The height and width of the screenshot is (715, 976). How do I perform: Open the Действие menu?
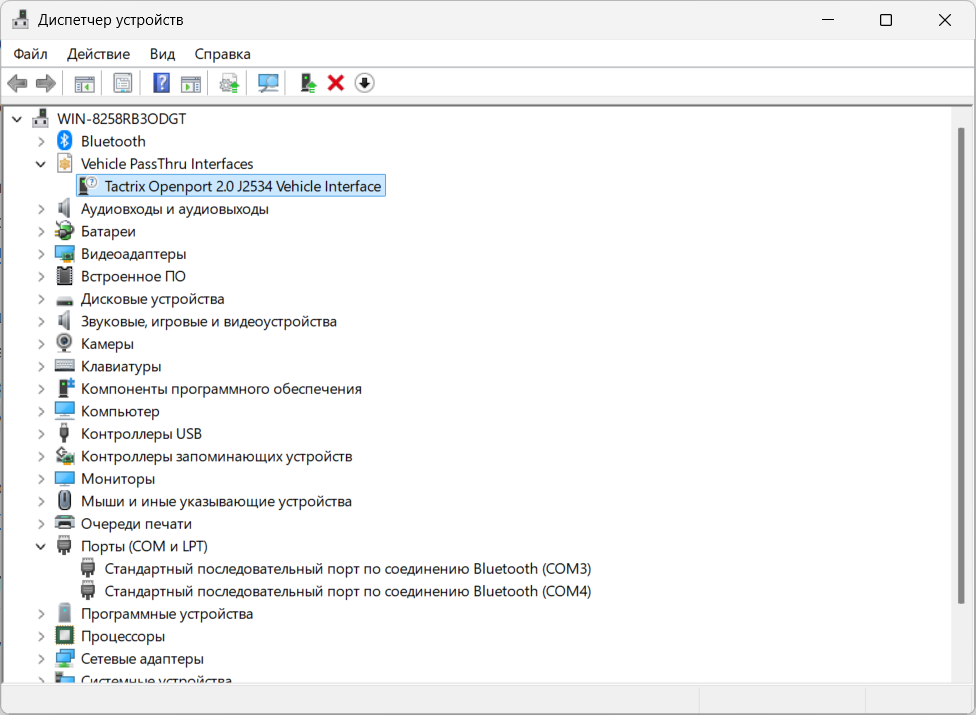pyautogui.click(x=98, y=54)
